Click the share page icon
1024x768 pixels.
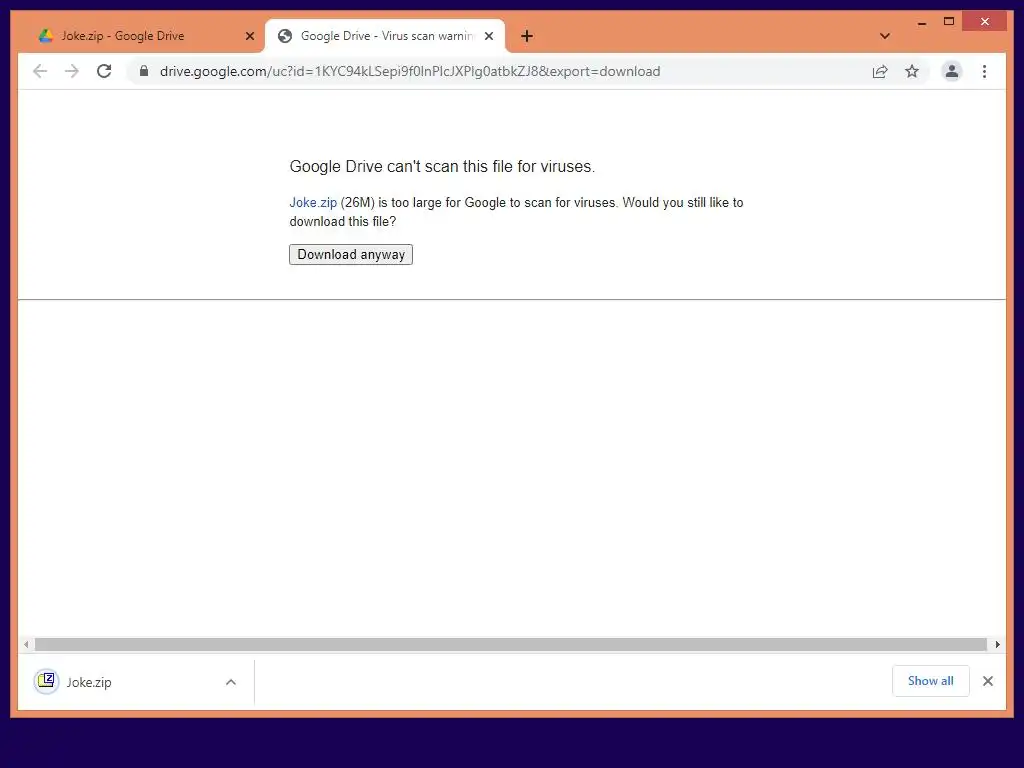(880, 71)
